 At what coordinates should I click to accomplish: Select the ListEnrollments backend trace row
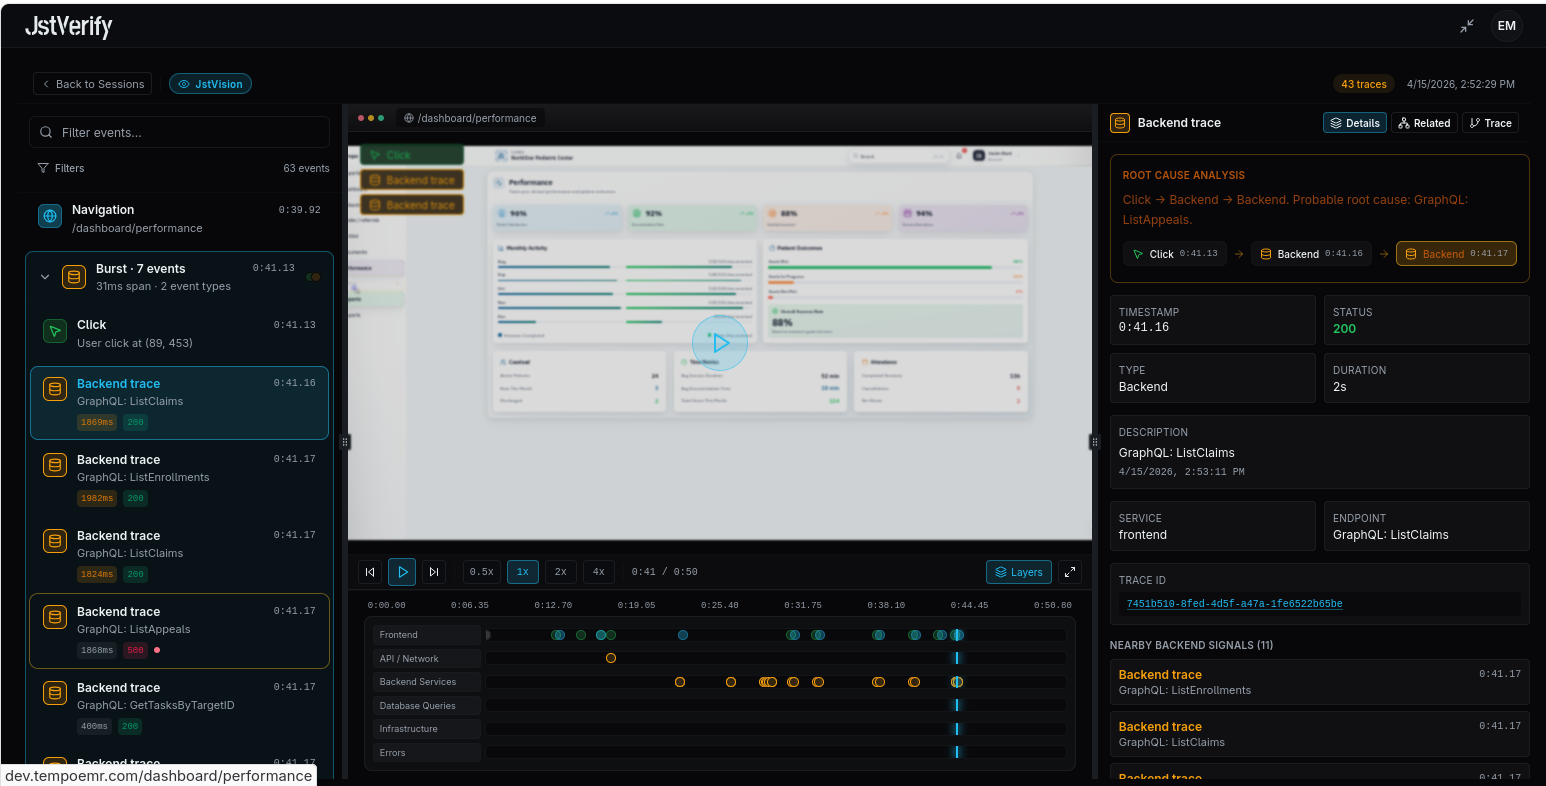pos(180,479)
